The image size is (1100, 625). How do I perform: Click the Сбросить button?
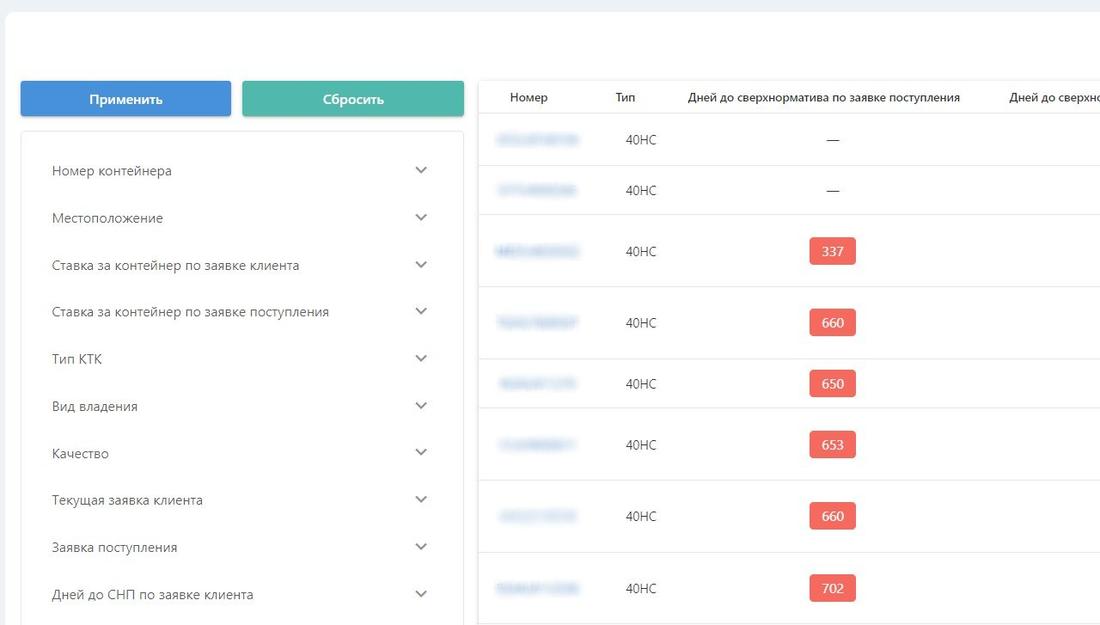[x=353, y=99]
